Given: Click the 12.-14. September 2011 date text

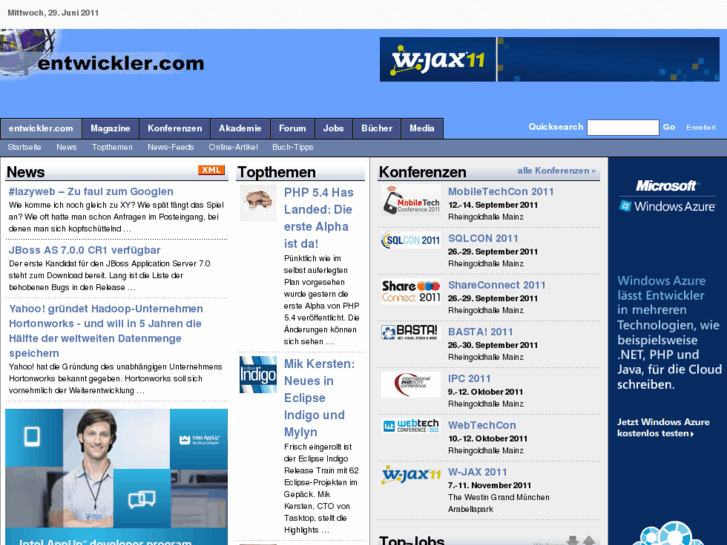Looking at the screenshot, I should (493, 205).
